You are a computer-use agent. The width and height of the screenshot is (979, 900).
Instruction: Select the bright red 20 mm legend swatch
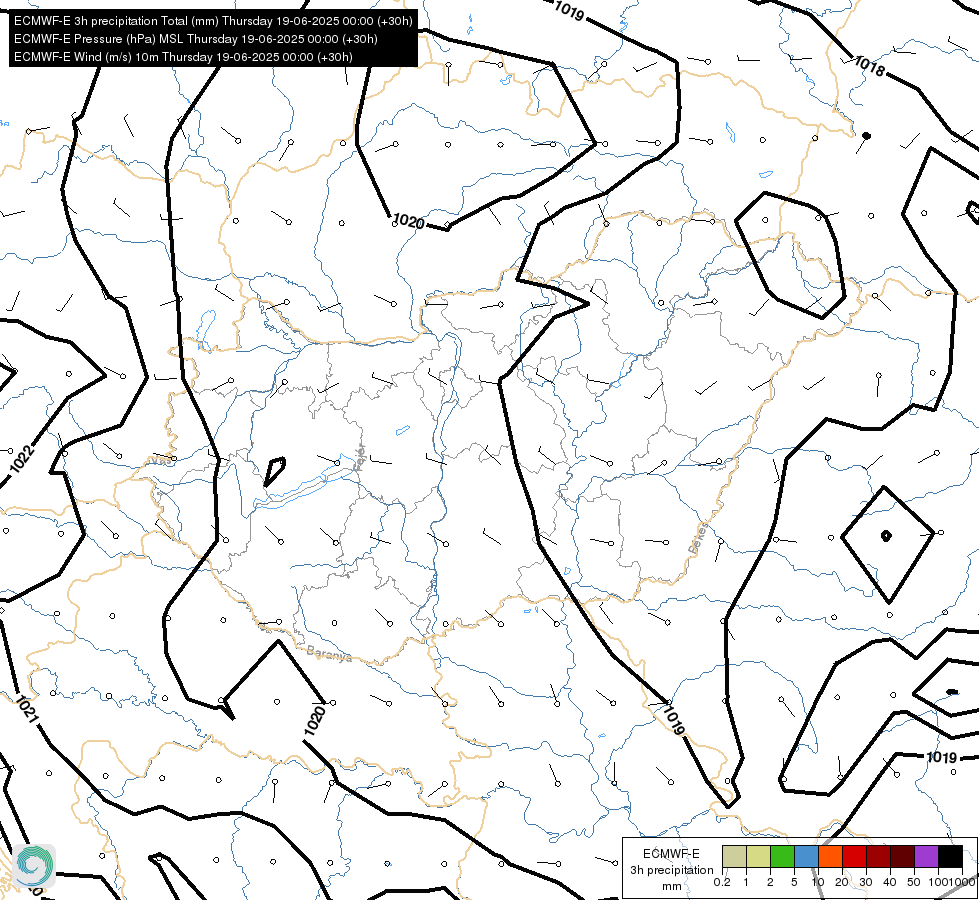click(x=854, y=857)
